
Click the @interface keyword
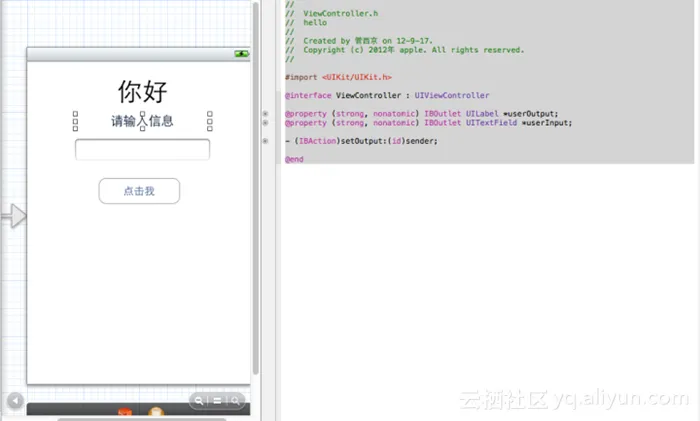click(308, 96)
